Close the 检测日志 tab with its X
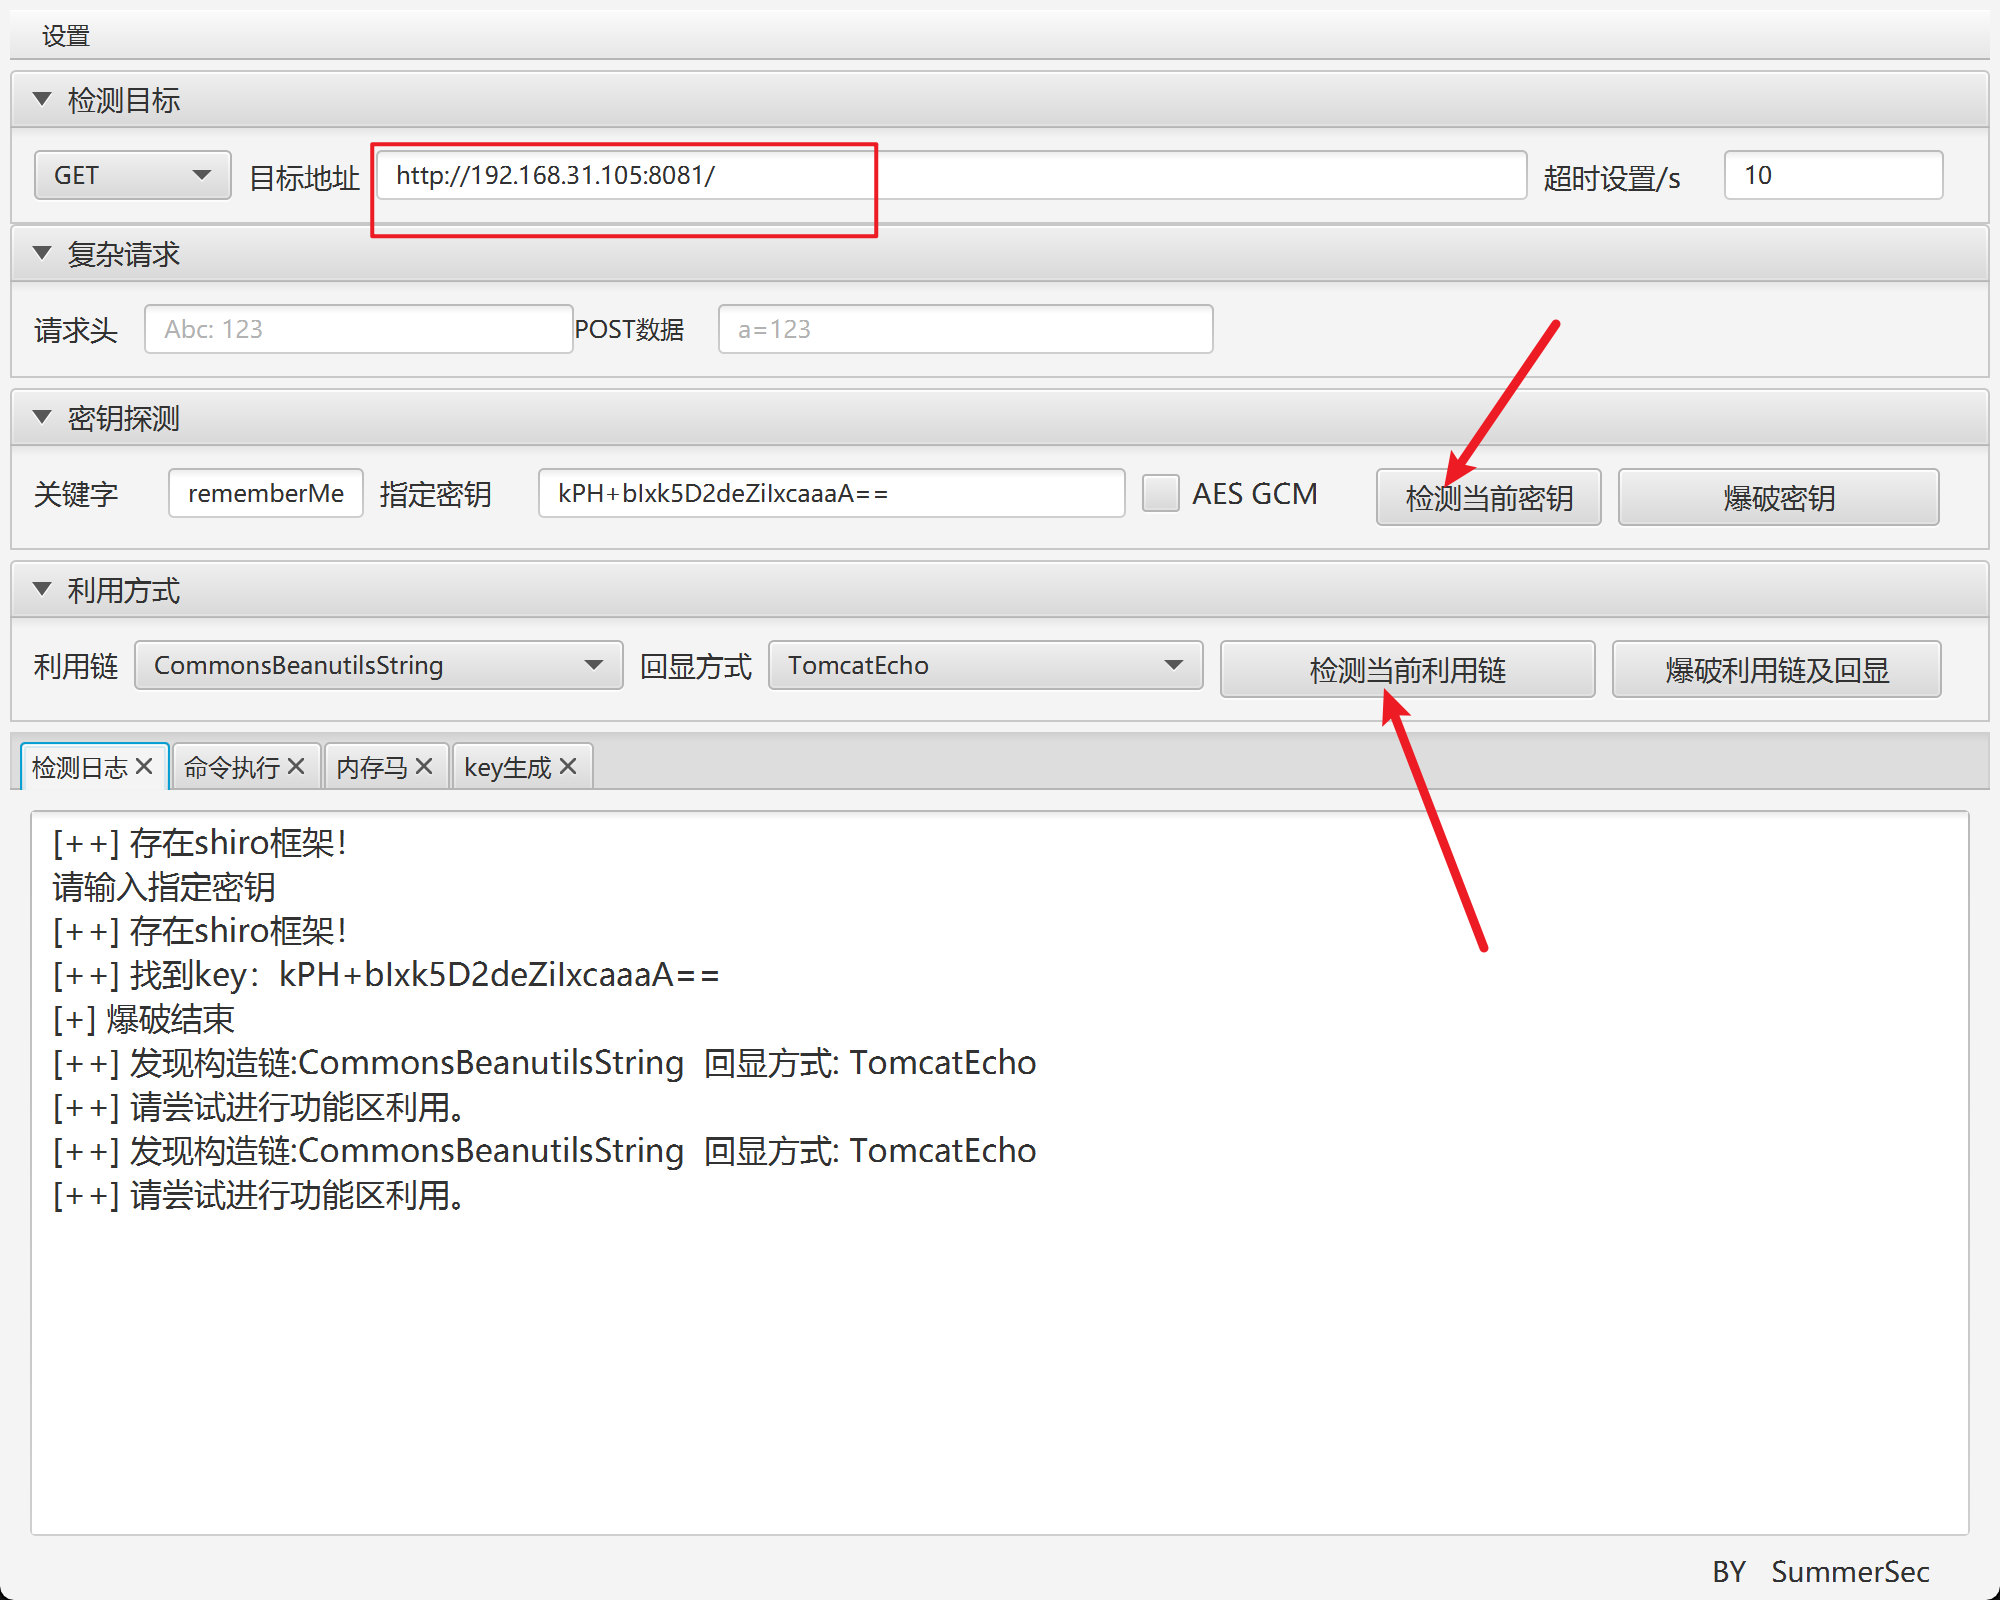 (144, 766)
